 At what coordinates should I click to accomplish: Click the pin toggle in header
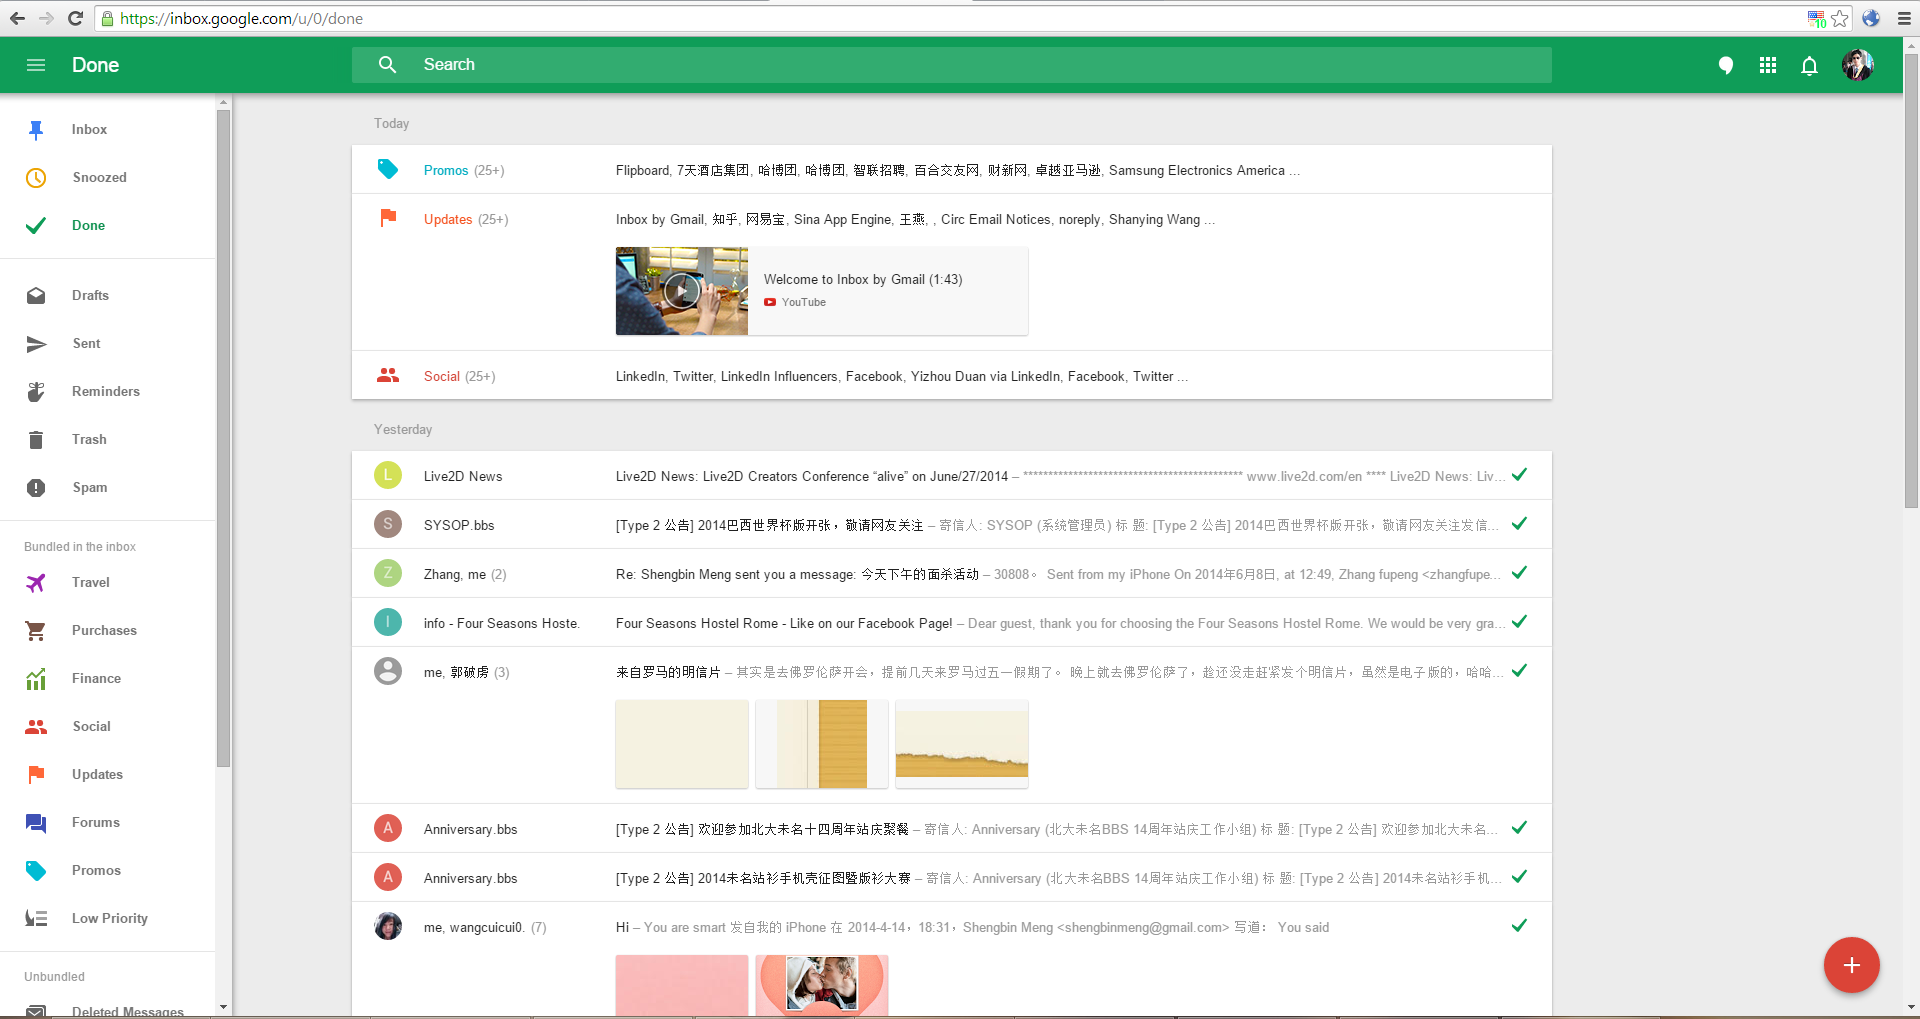coord(1726,66)
